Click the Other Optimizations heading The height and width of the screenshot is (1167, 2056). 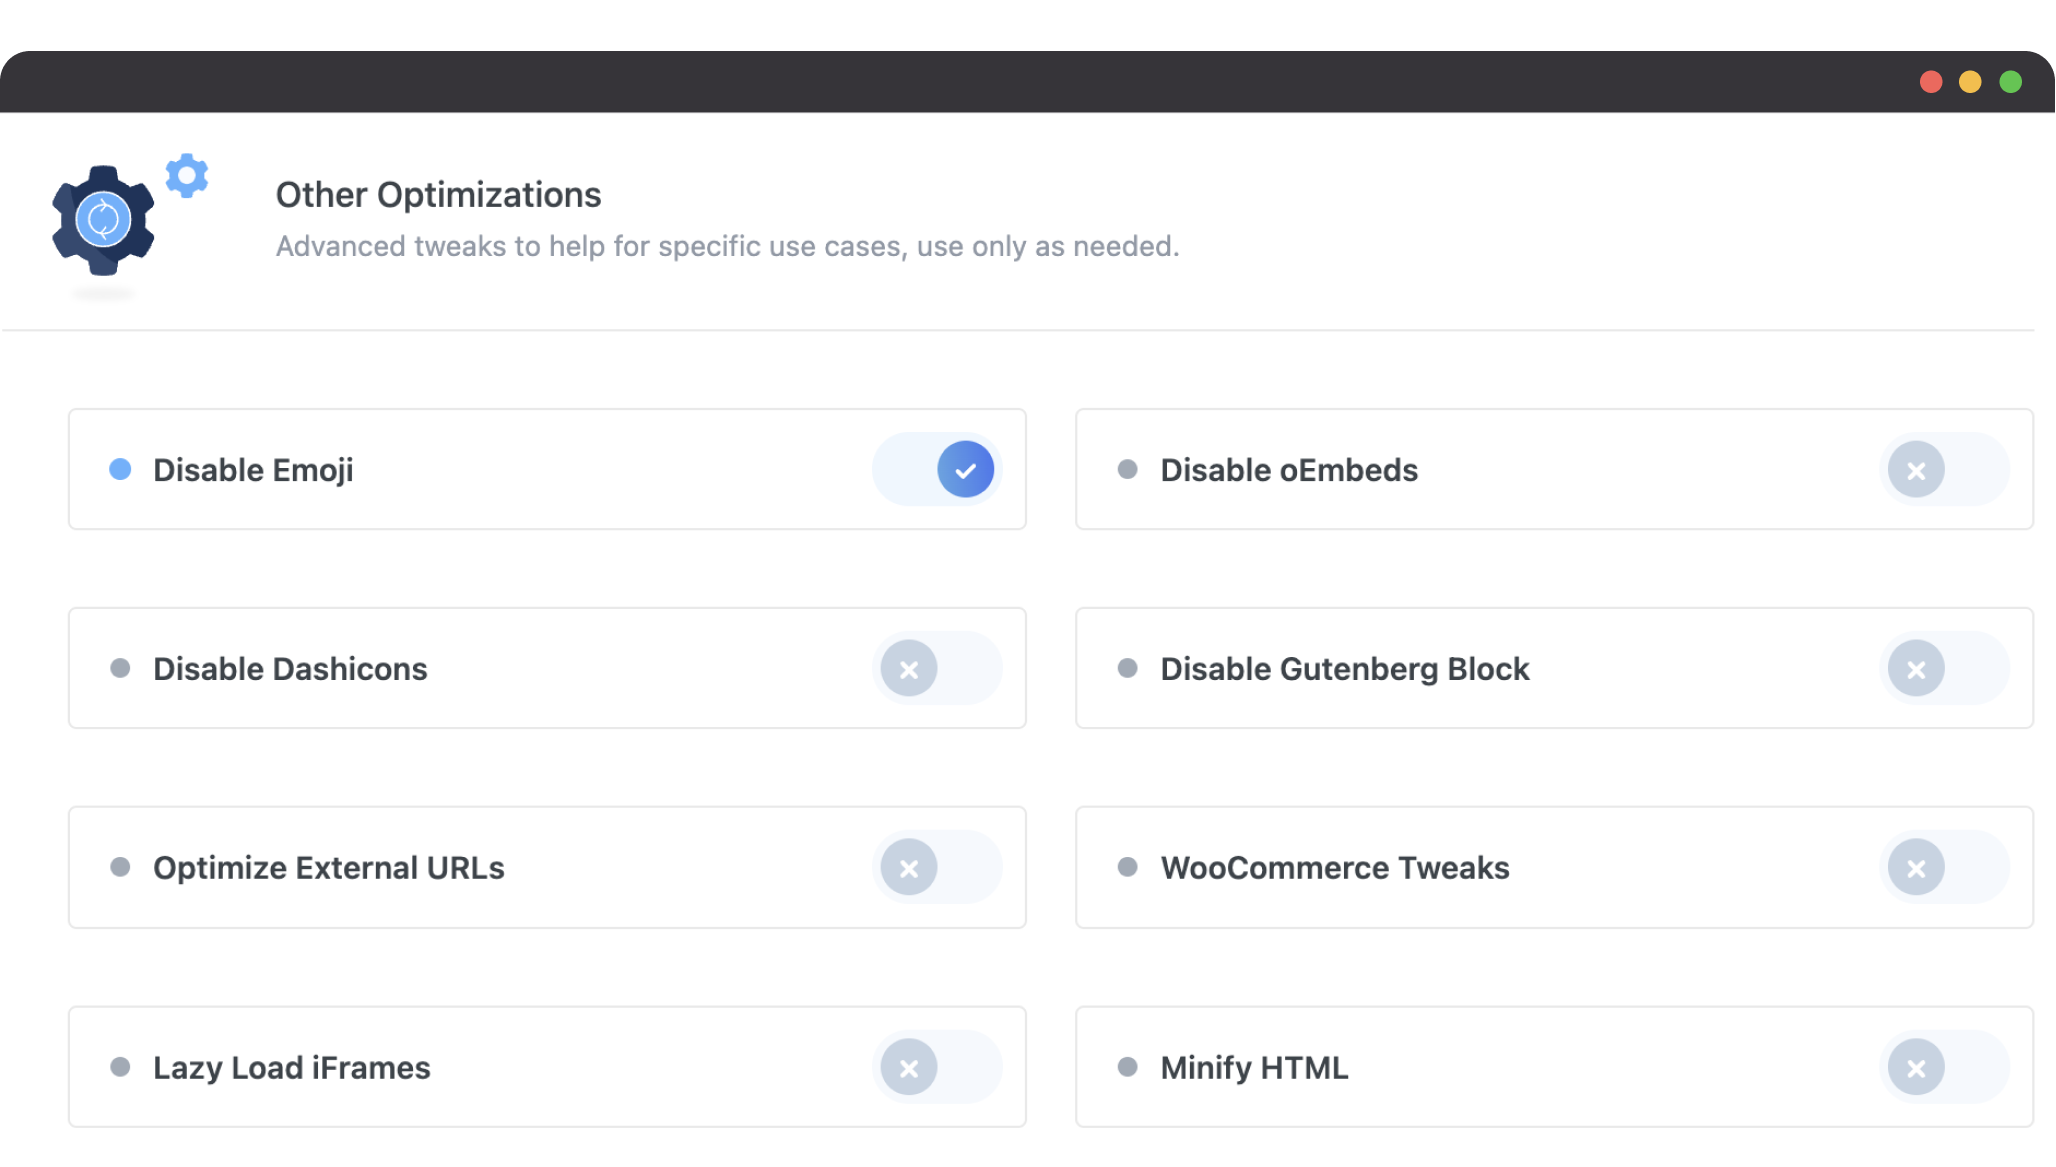[438, 195]
